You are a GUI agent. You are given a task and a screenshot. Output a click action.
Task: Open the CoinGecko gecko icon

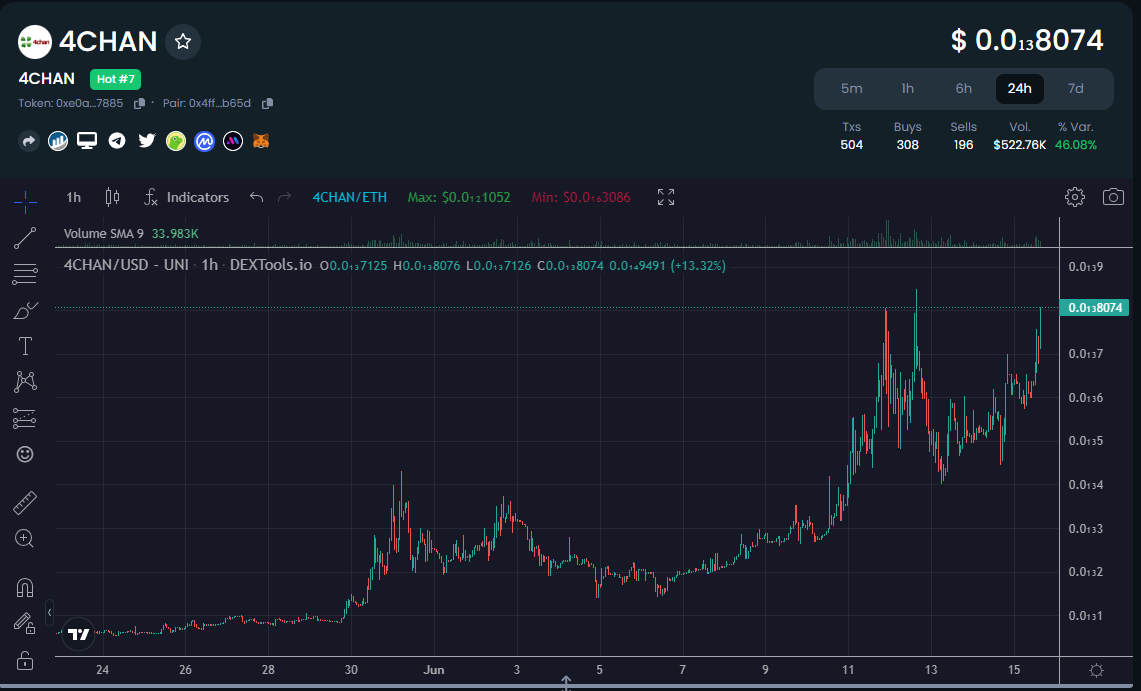(176, 141)
